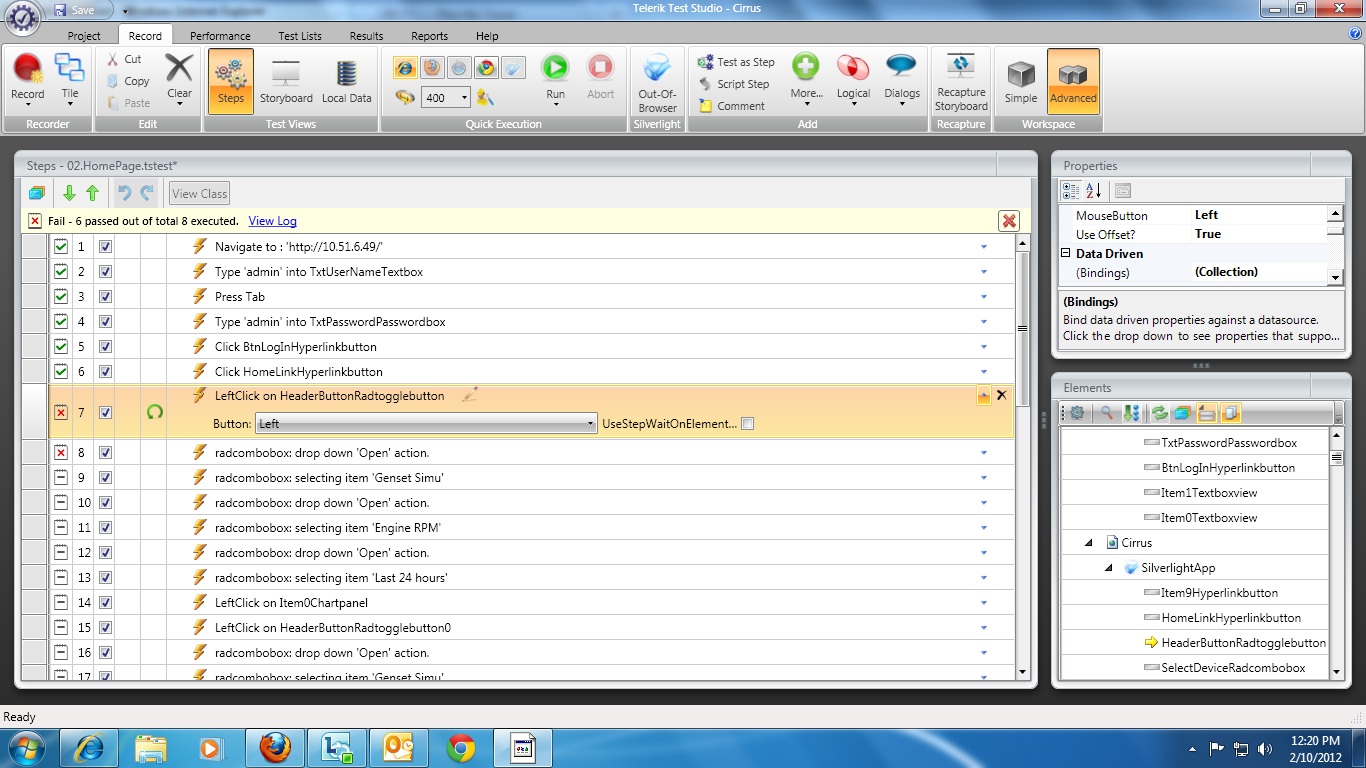The height and width of the screenshot is (768, 1366).
Task: Open the Reports tab
Action: point(429,36)
